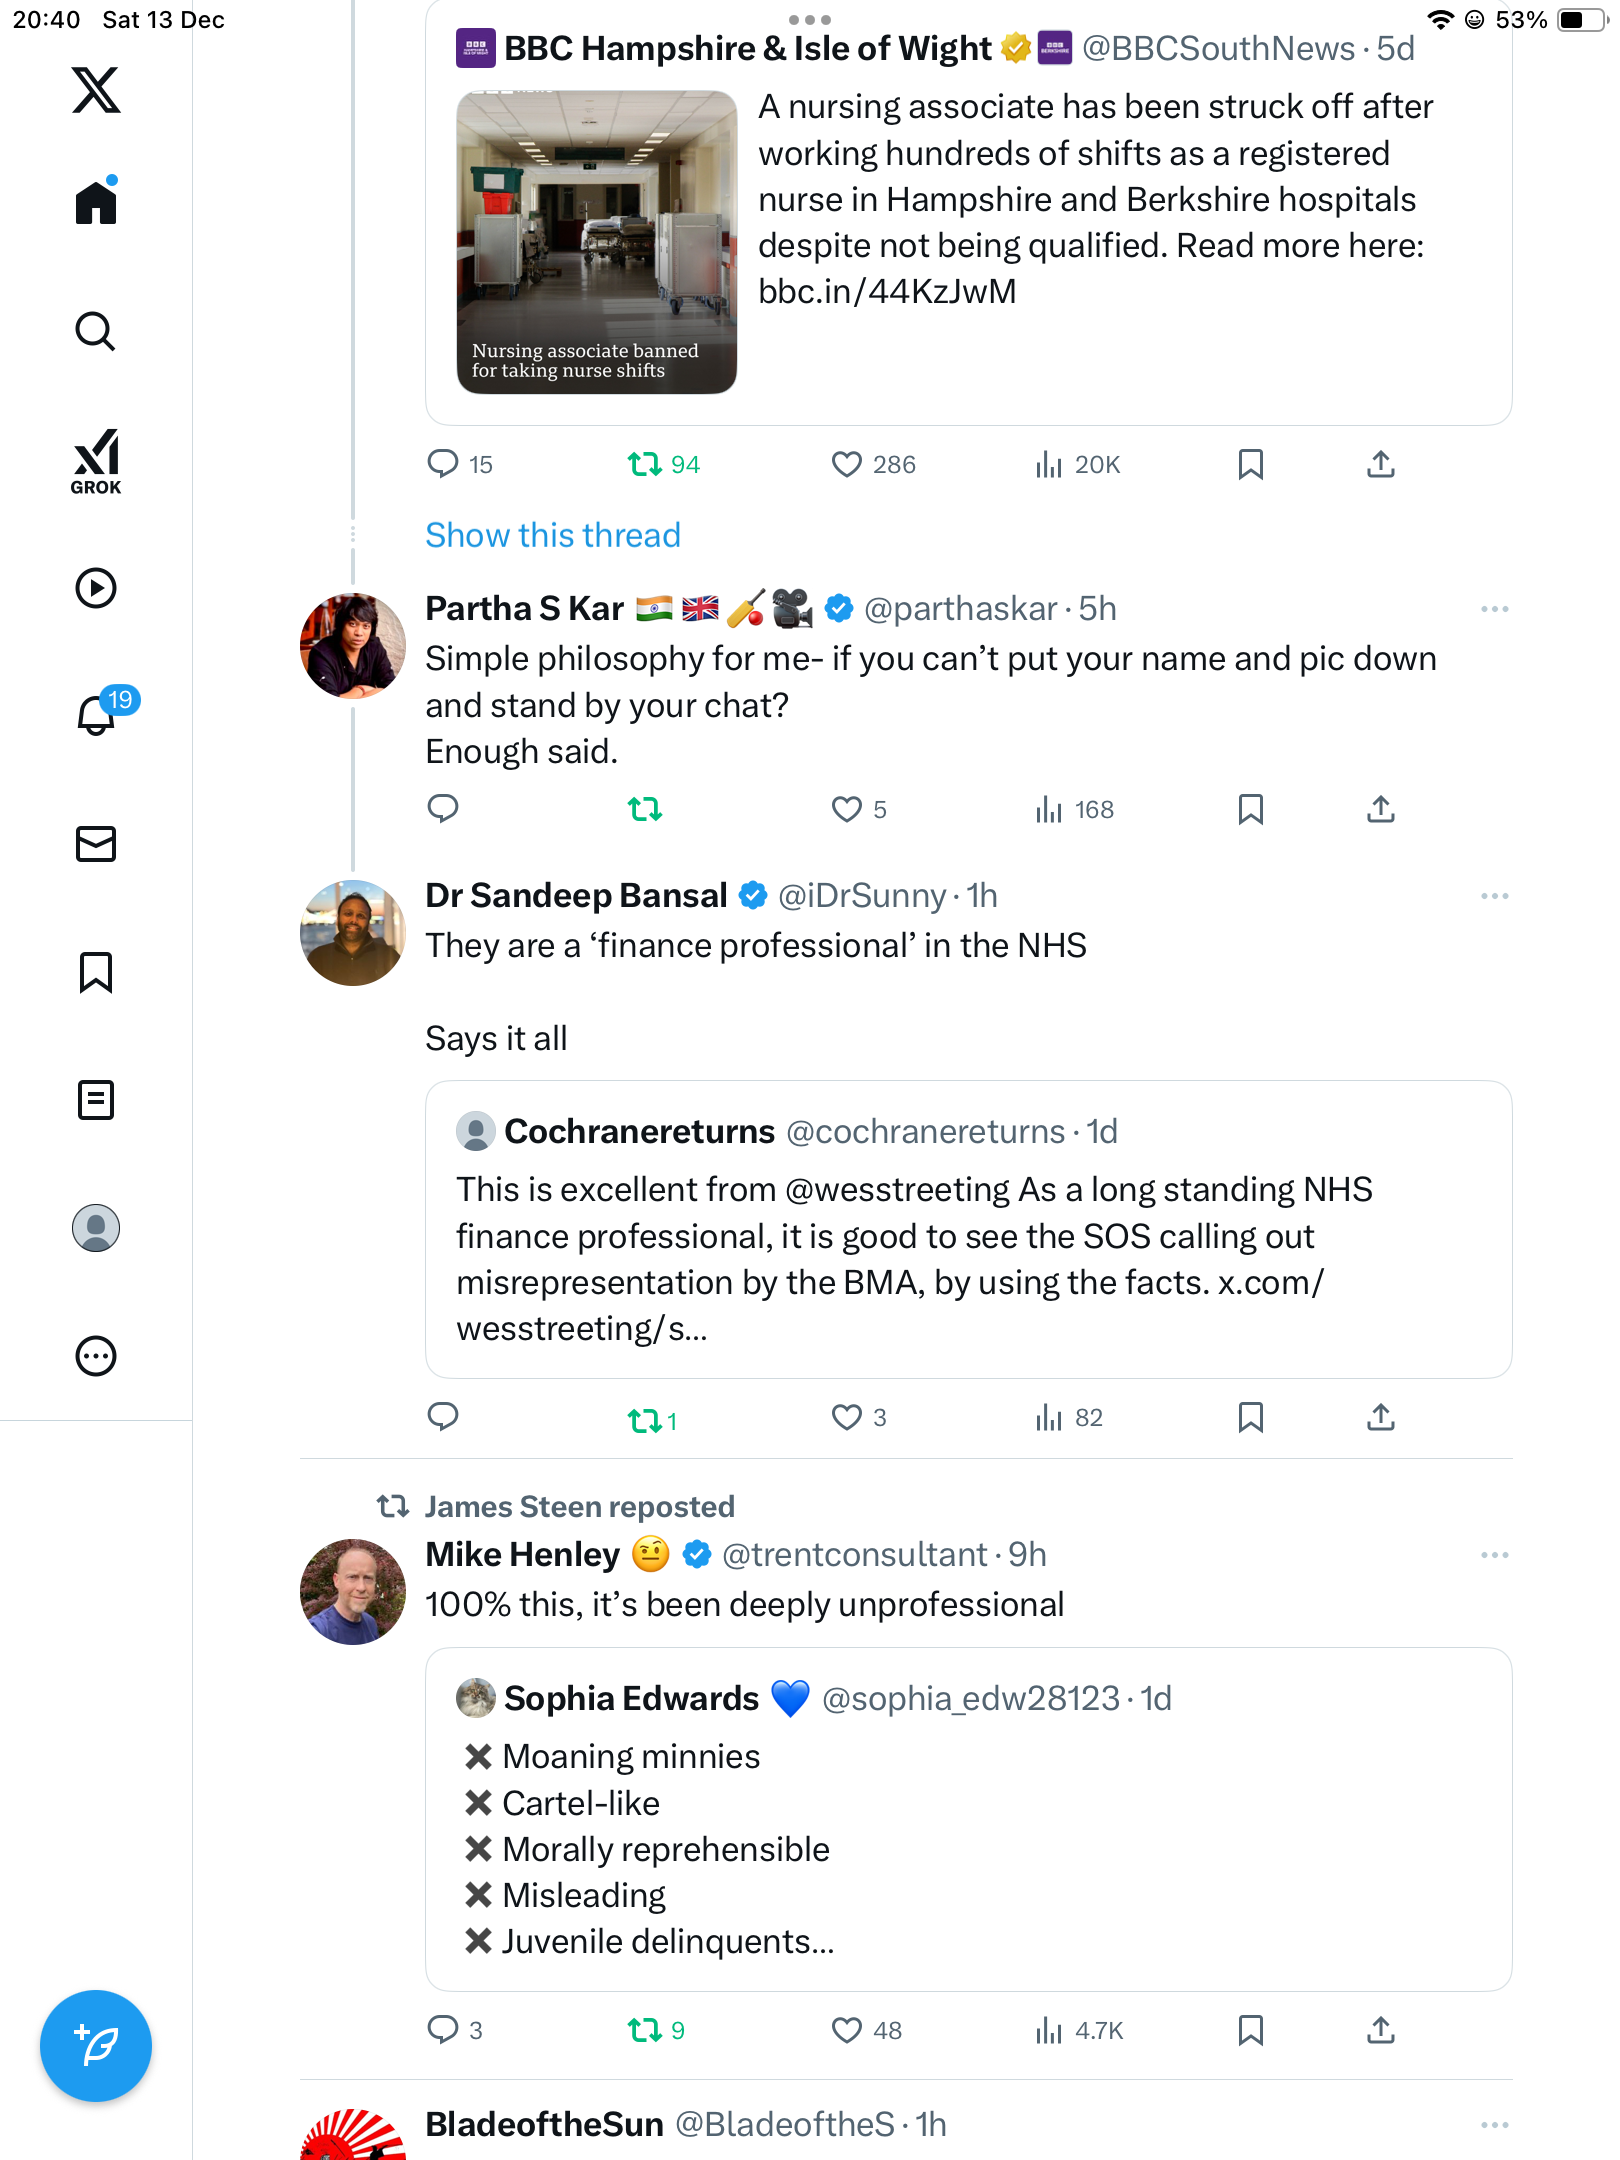The height and width of the screenshot is (2160, 1620).
Task: Tap the compose new post button
Action: point(96,2046)
